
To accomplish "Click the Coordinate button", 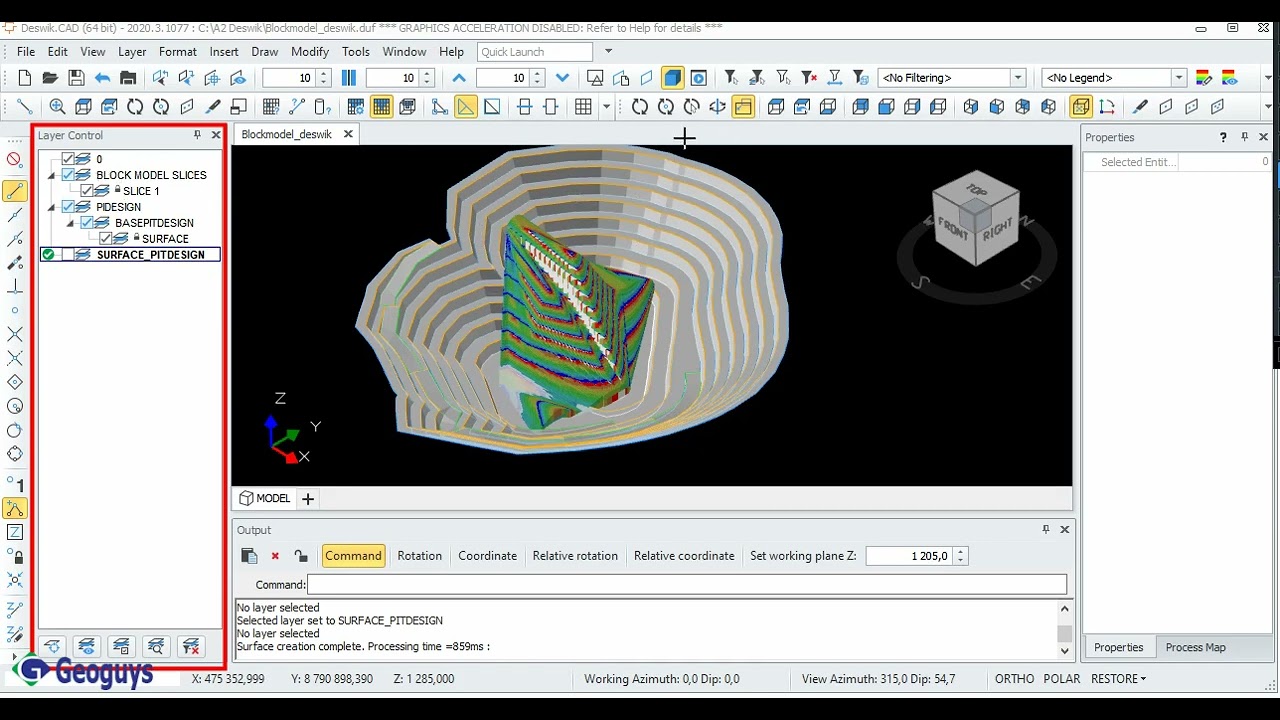I will (x=487, y=556).
